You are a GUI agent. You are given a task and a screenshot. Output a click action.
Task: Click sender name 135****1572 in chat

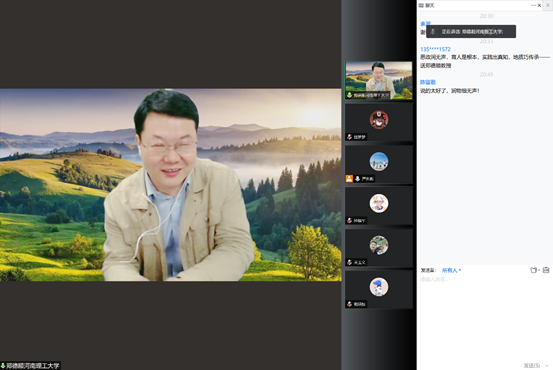pos(435,49)
